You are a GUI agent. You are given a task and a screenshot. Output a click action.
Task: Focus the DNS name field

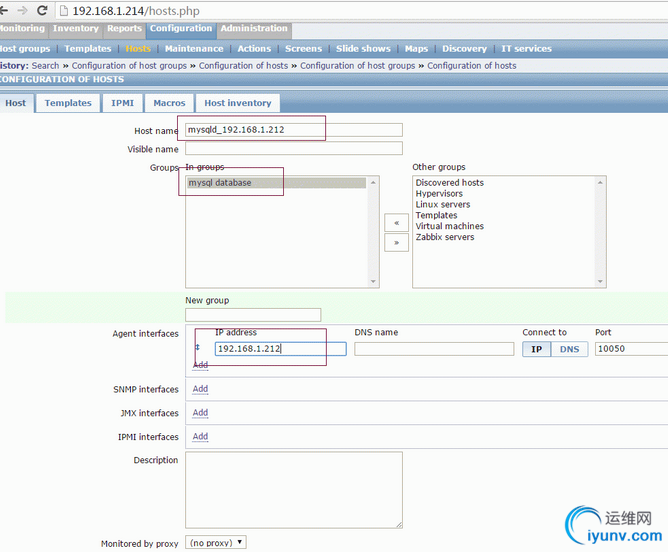(434, 349)
